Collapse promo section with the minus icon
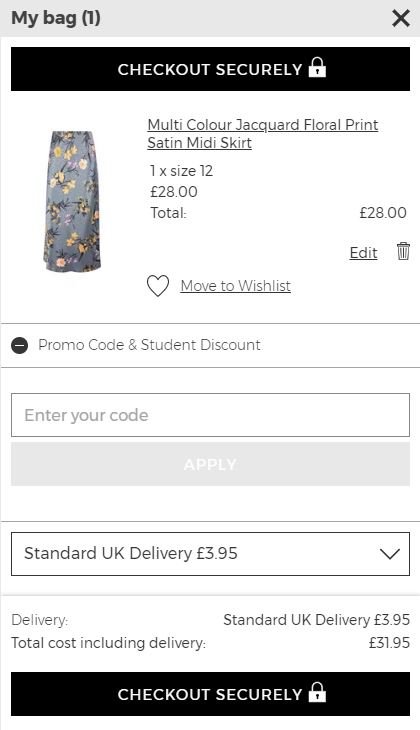The height and width of the screenshot is (730, 420). coord(20,345)
